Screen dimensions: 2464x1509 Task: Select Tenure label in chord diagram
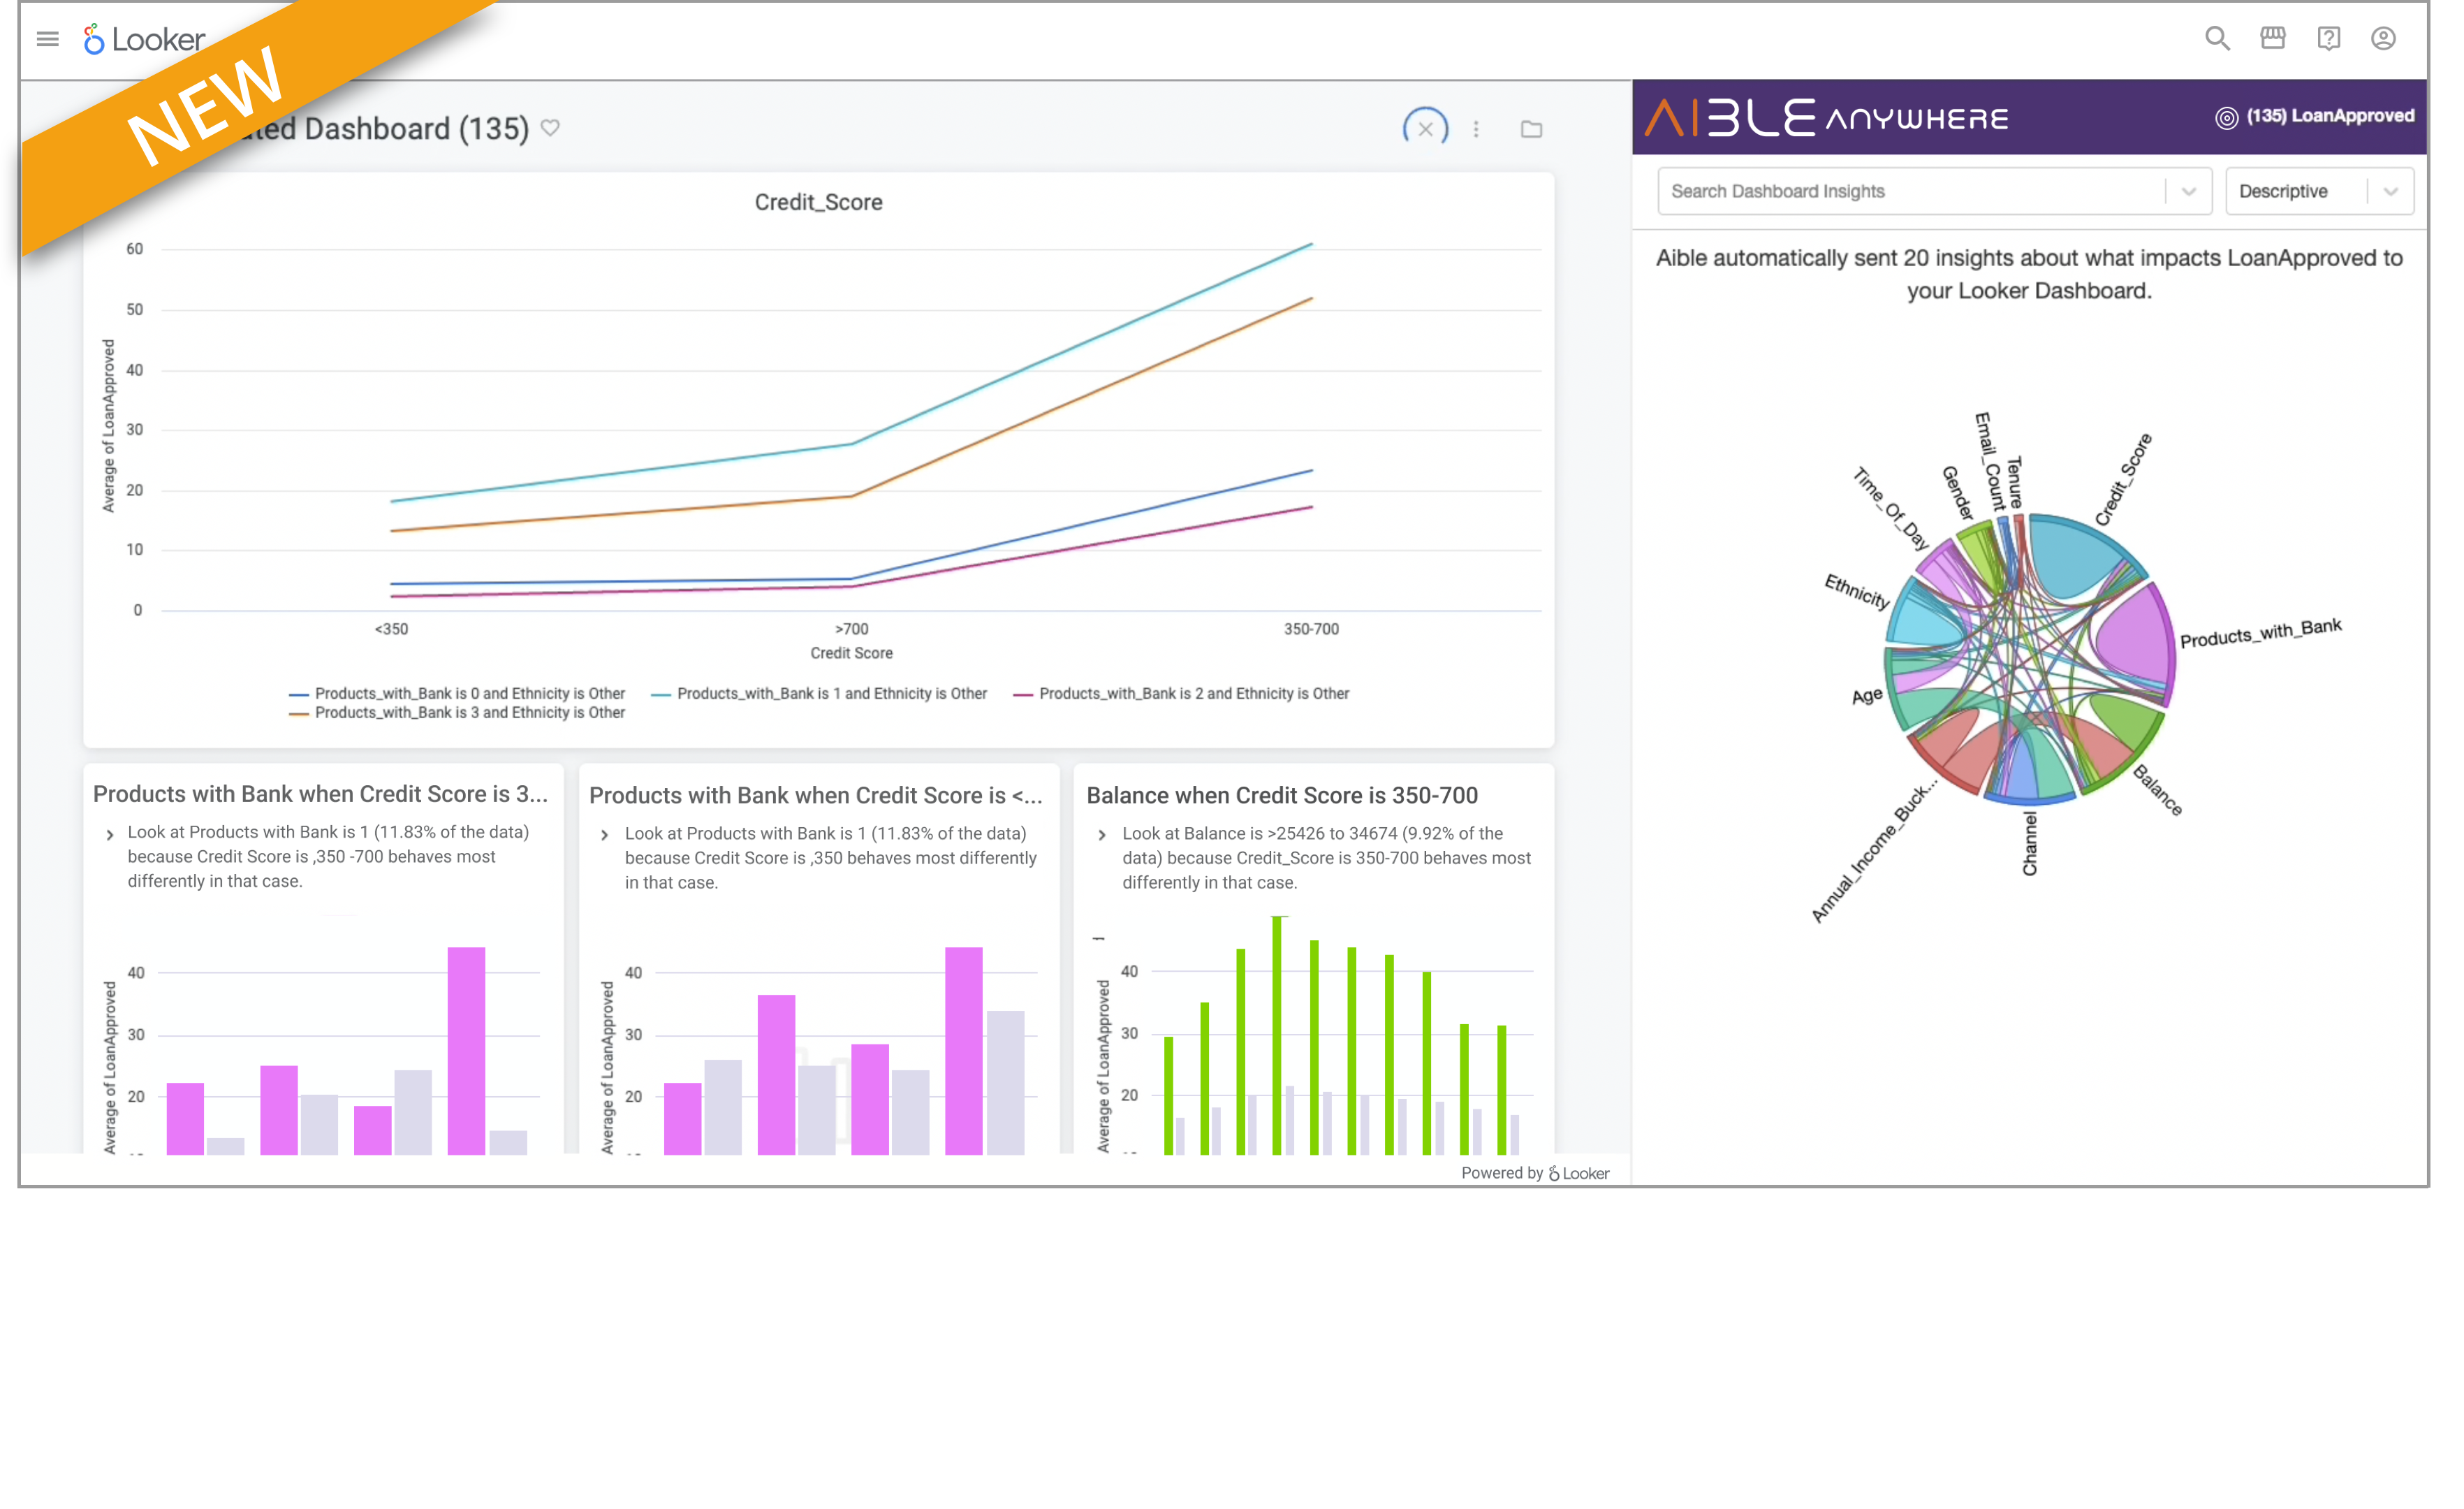2015,482
